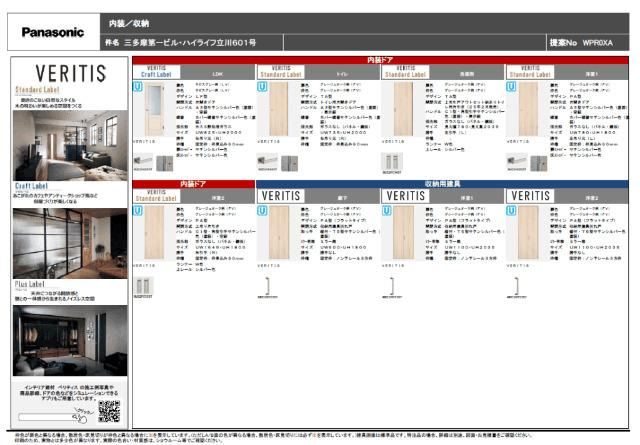Click the Craft Label heading in the left panel

[x=31, y=186]
